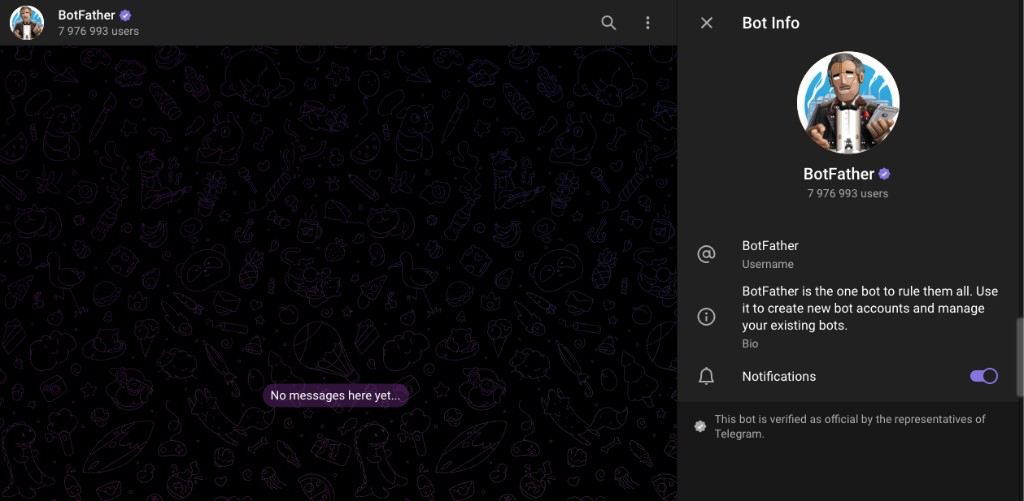Click the bio info circle icon
Screen dimensions: 1024x501
(706, 317)
